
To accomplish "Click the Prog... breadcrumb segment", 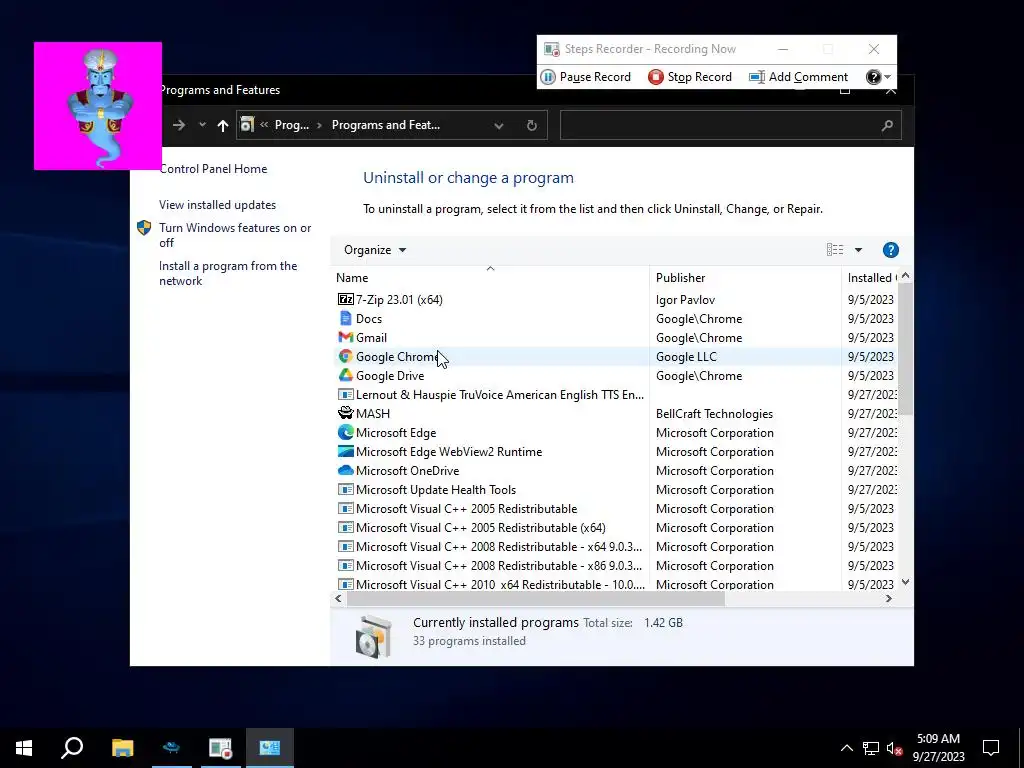I will [292, 125].
